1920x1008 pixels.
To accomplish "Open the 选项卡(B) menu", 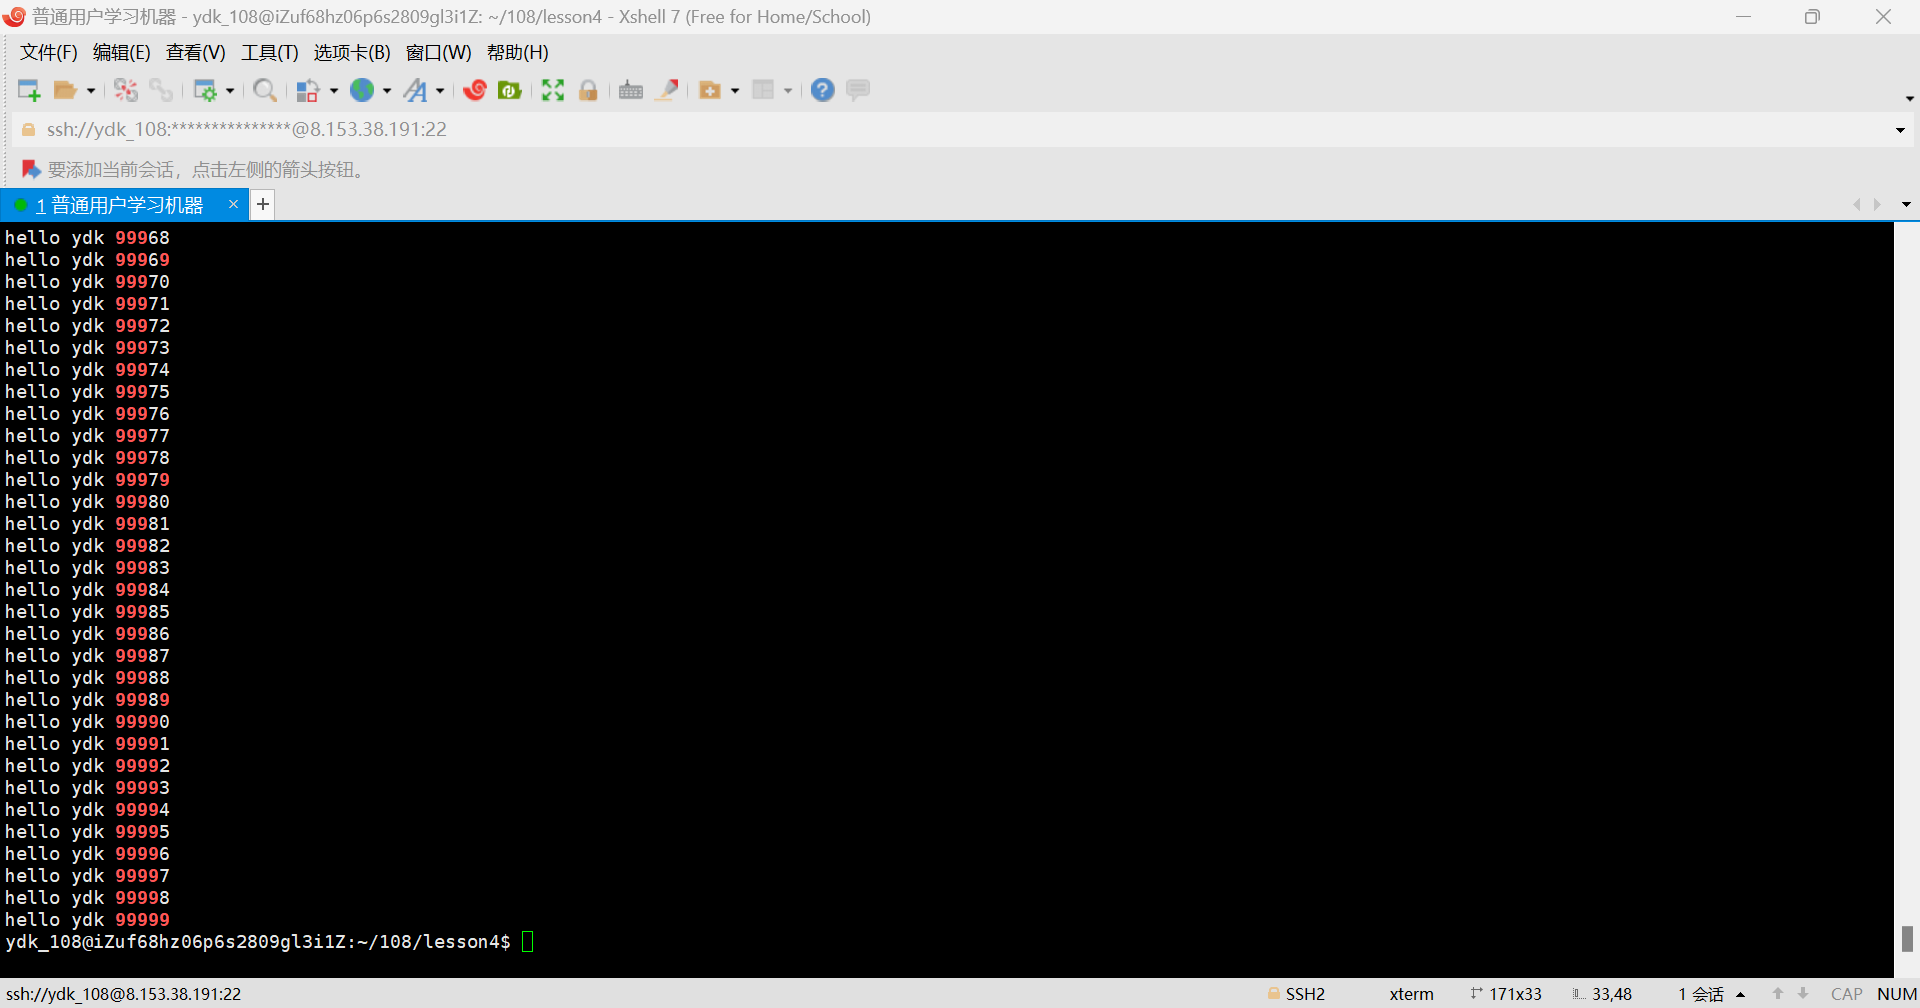I will 352,53.
